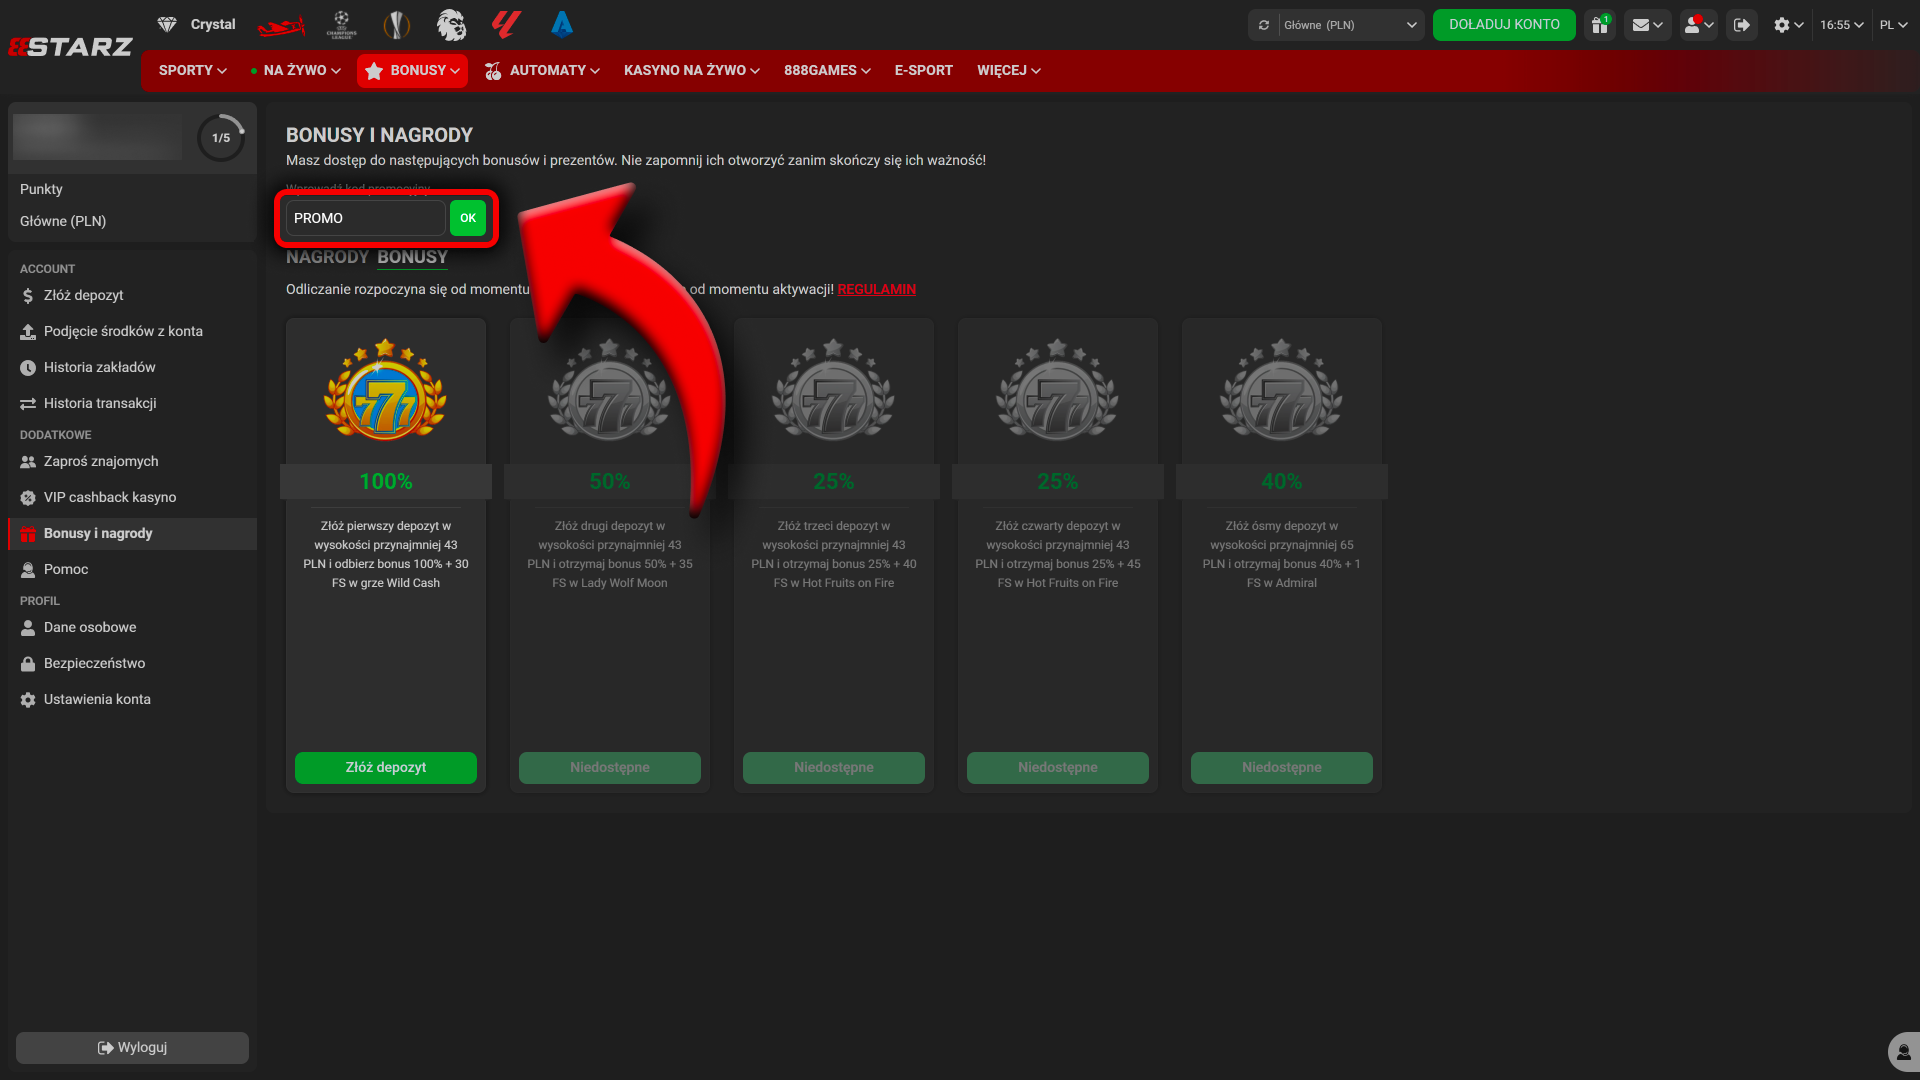
Task: Open the Europa League trophy shortcut
Action: pyautogui.click(x=397, y=25)
